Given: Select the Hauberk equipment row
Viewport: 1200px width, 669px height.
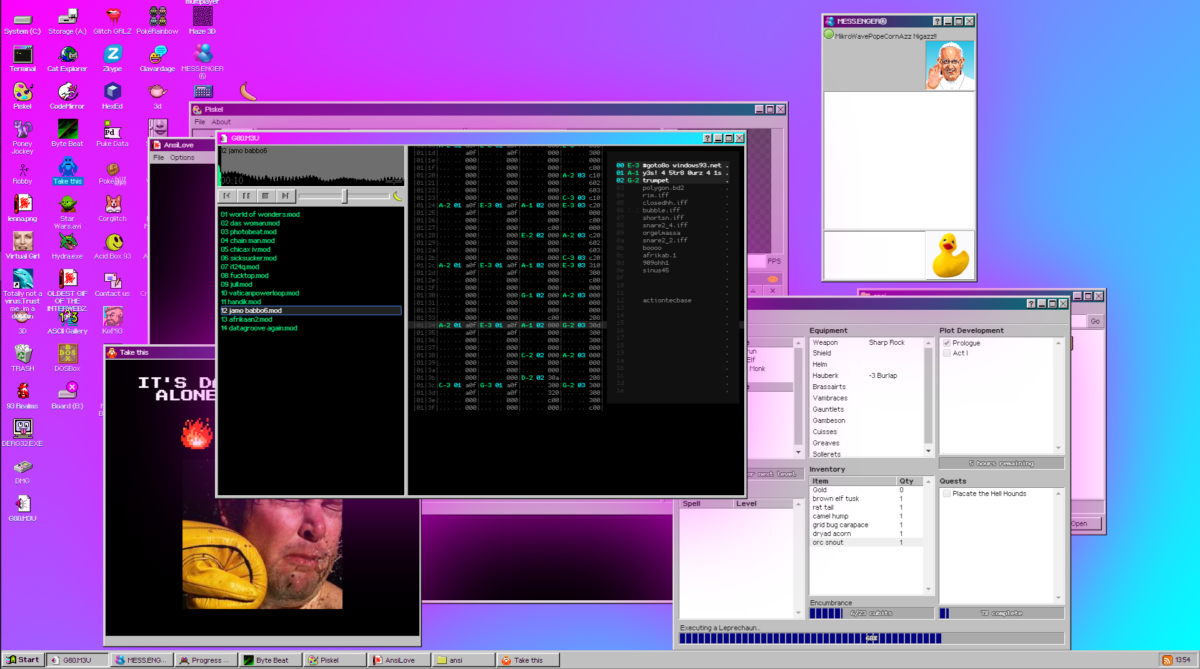Looking at the screenshot, I should [x=866, y=376].
